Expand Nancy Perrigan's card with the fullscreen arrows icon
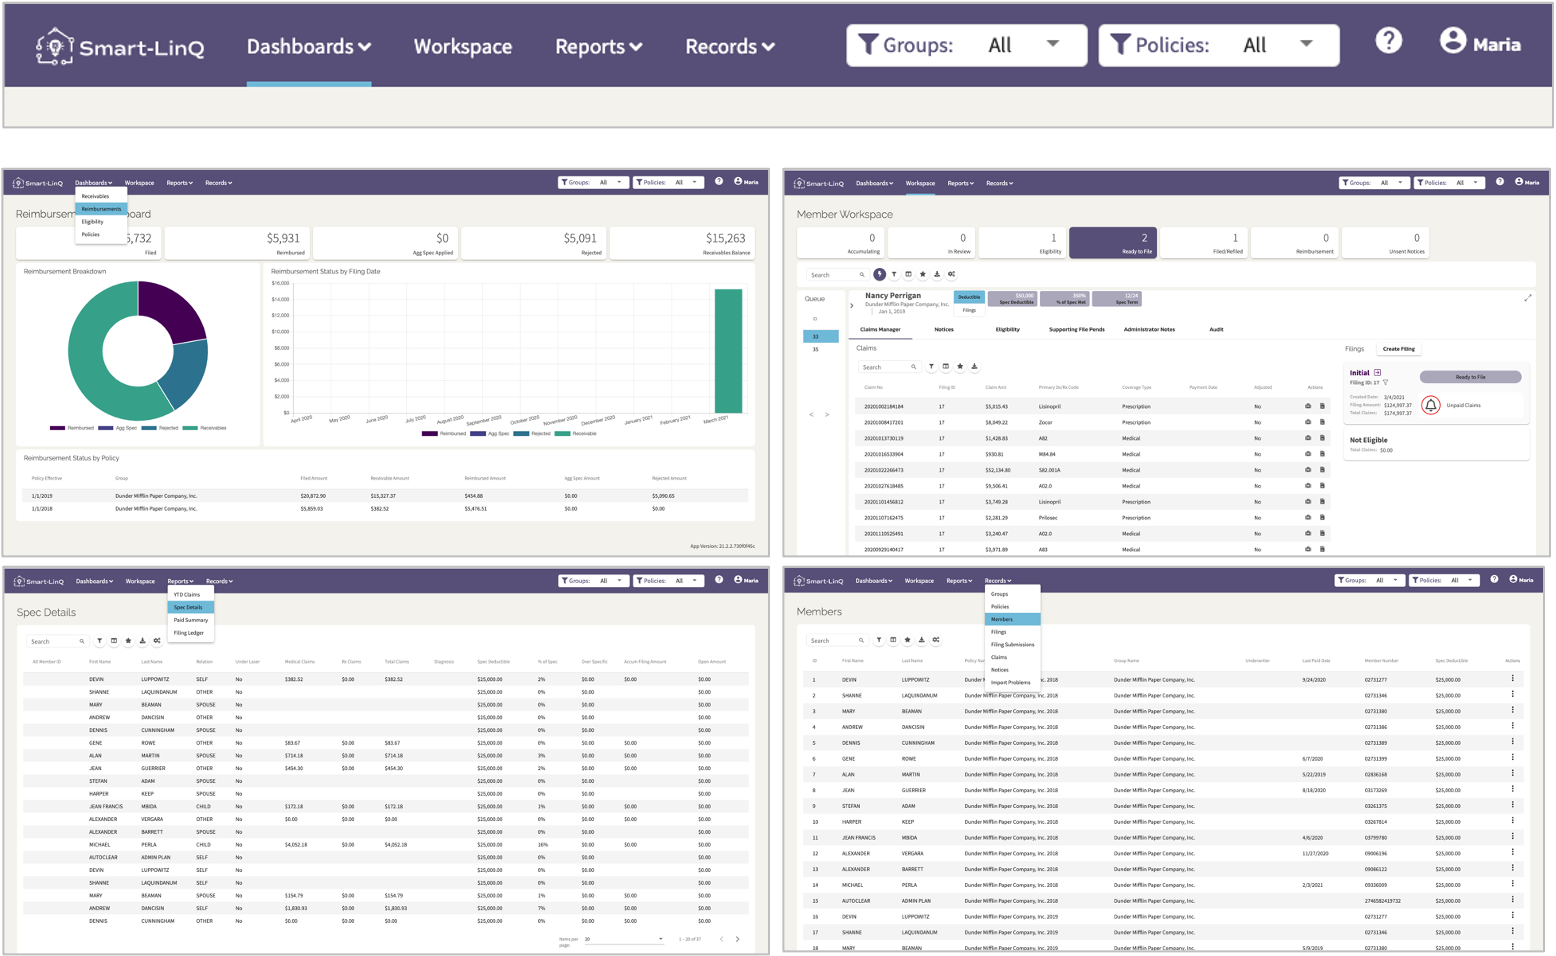Screen dimensions: 1556x956 point(1527,298)
